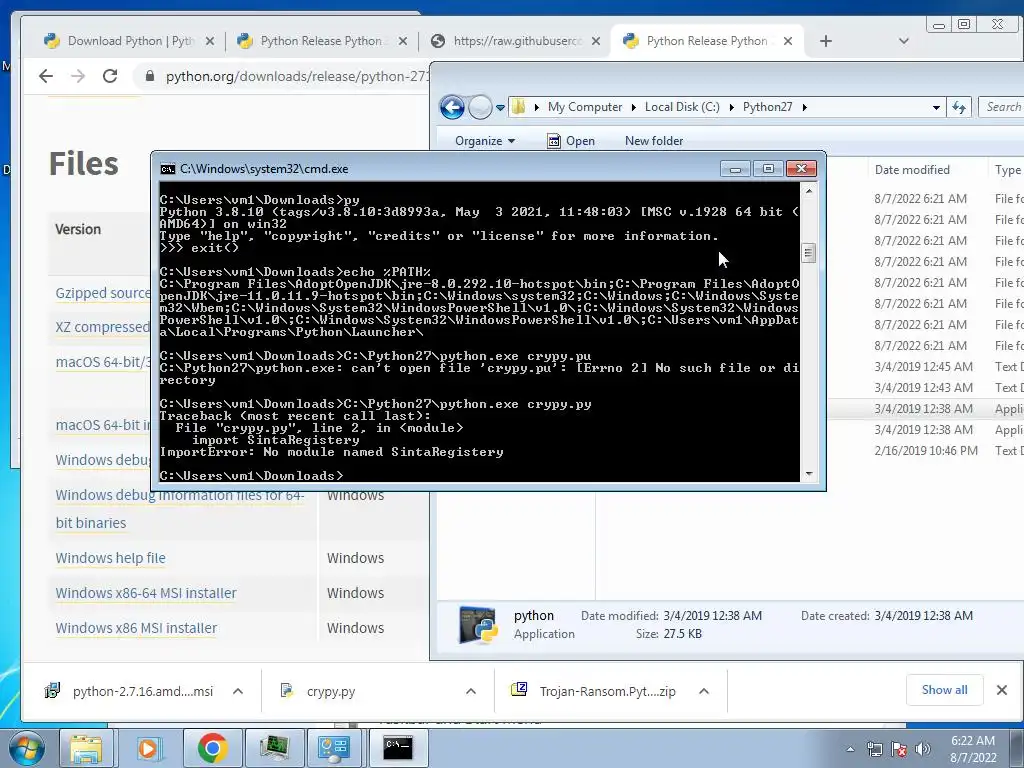Image resolution: width=1024 pixels, height=768 pixels.
Task: Click Explorer forward navigation button
Action: click(480, 107)
